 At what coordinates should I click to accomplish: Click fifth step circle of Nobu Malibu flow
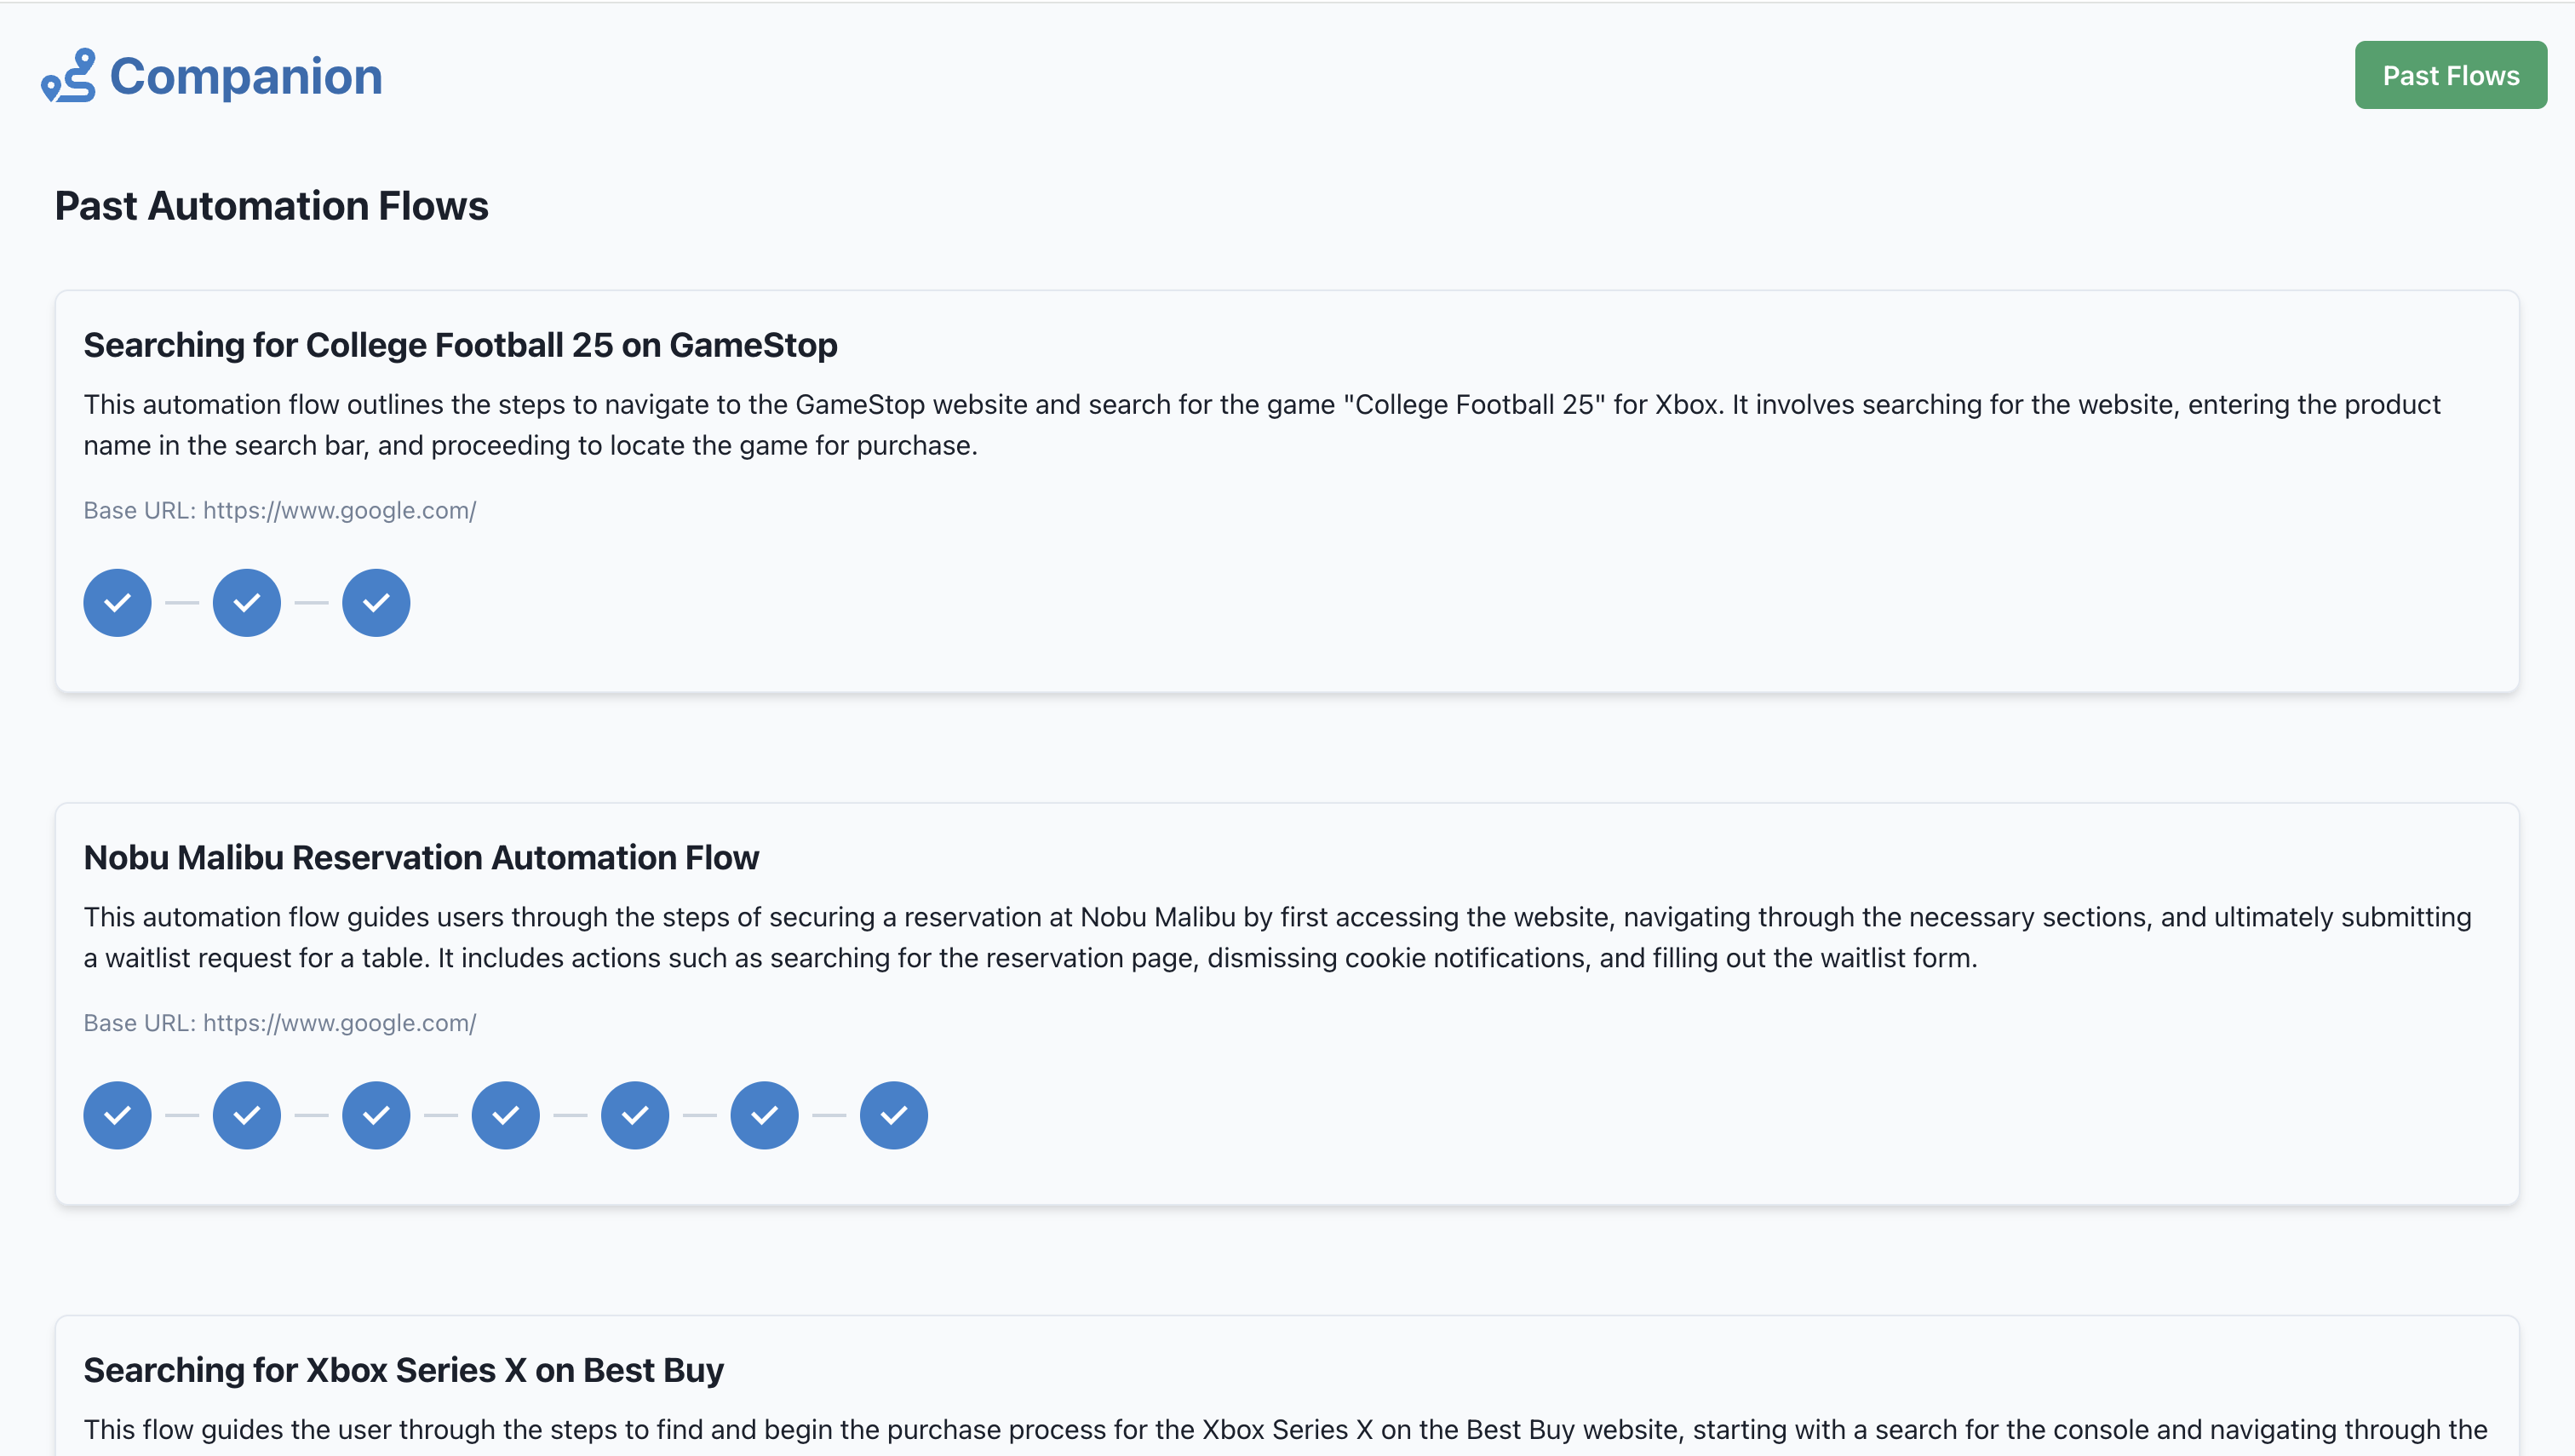635,1115
